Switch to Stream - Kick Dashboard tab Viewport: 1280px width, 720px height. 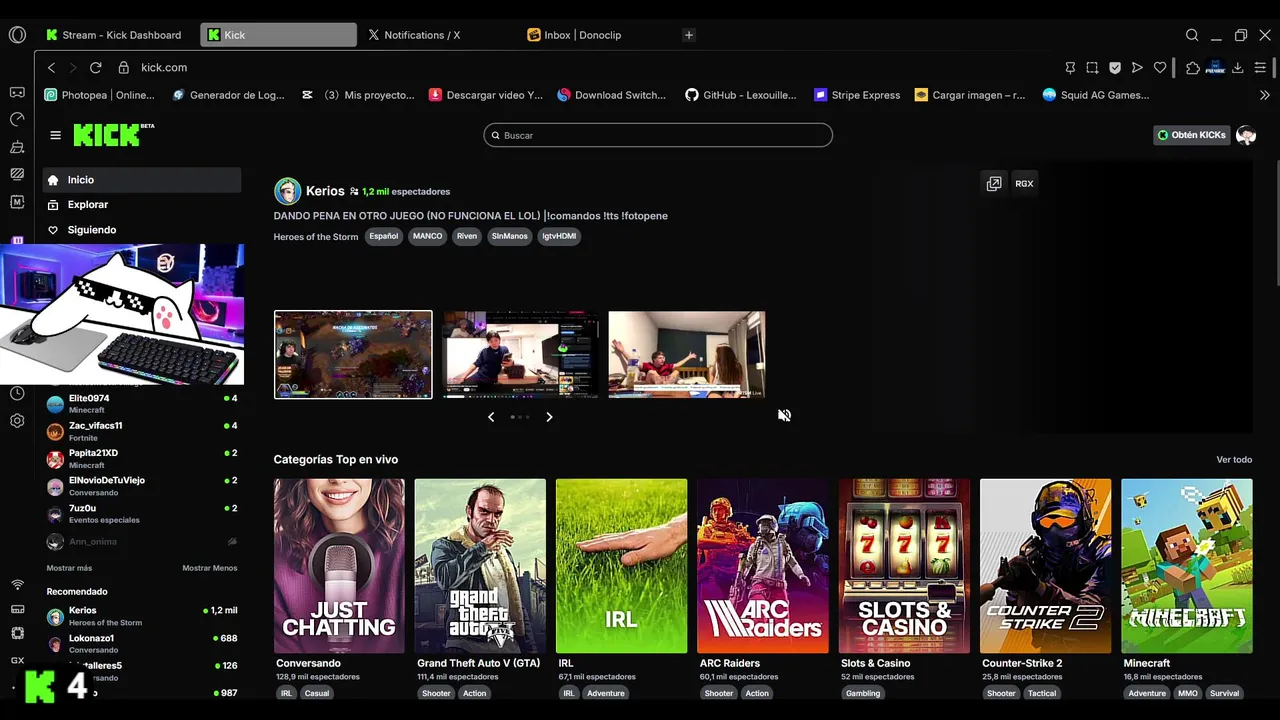click(x=113, y=35)
